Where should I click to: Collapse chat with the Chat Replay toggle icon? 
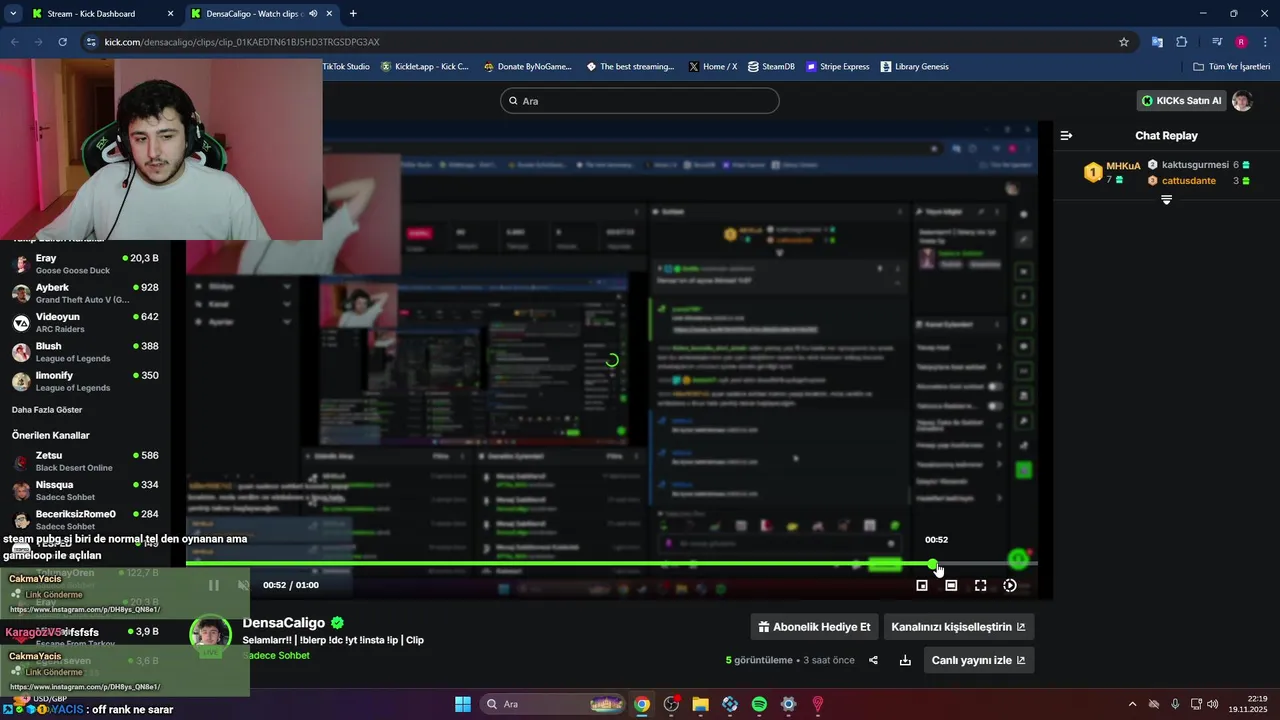(x=1066, y=135)
